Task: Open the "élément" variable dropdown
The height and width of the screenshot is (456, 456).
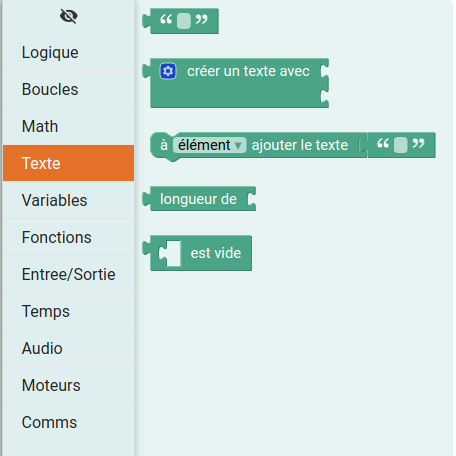Action: [209, 145]
